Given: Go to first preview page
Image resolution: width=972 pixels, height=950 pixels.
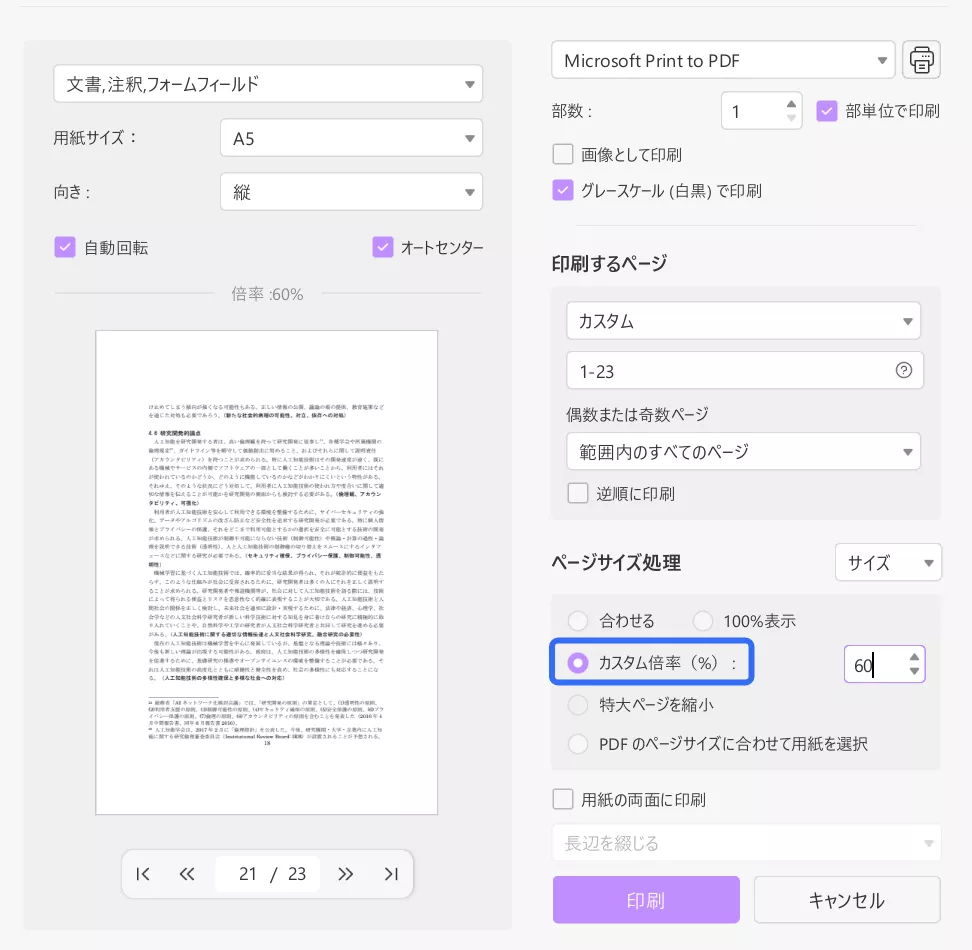Looking at the screenshot, I should click(x=143, y=874).
